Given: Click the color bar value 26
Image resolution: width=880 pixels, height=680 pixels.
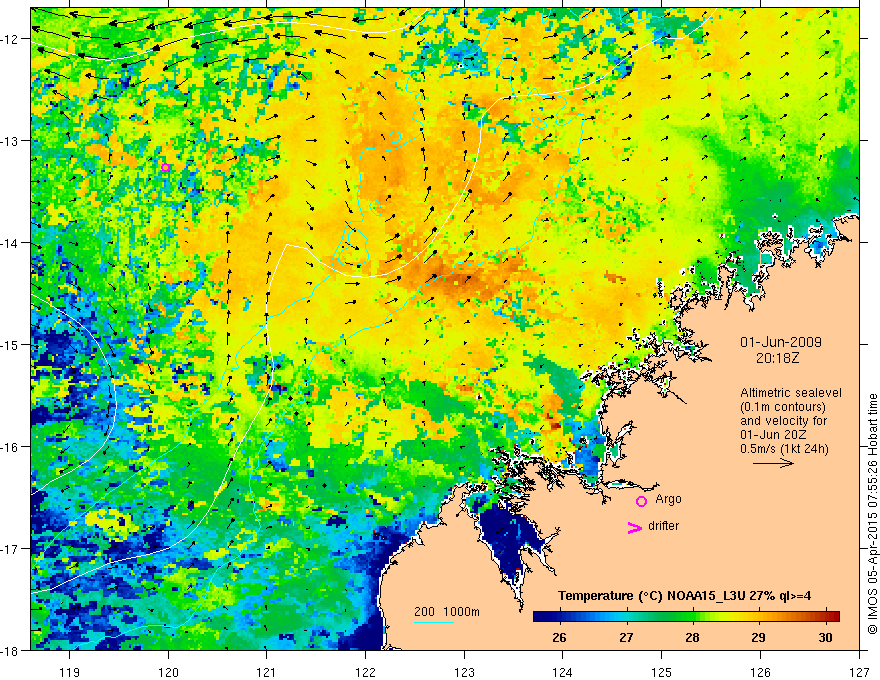Looking at the screenshot, I should 559,637.
